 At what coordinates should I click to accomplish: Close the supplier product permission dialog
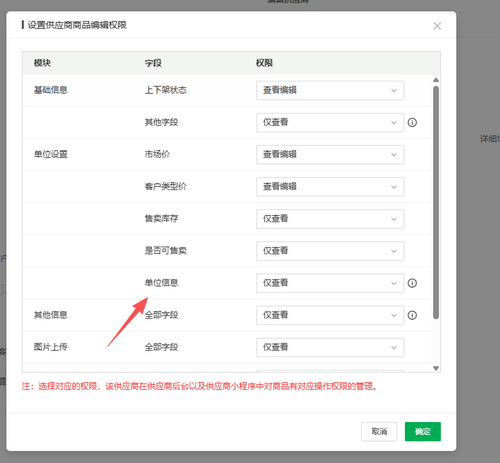[437, 26]
